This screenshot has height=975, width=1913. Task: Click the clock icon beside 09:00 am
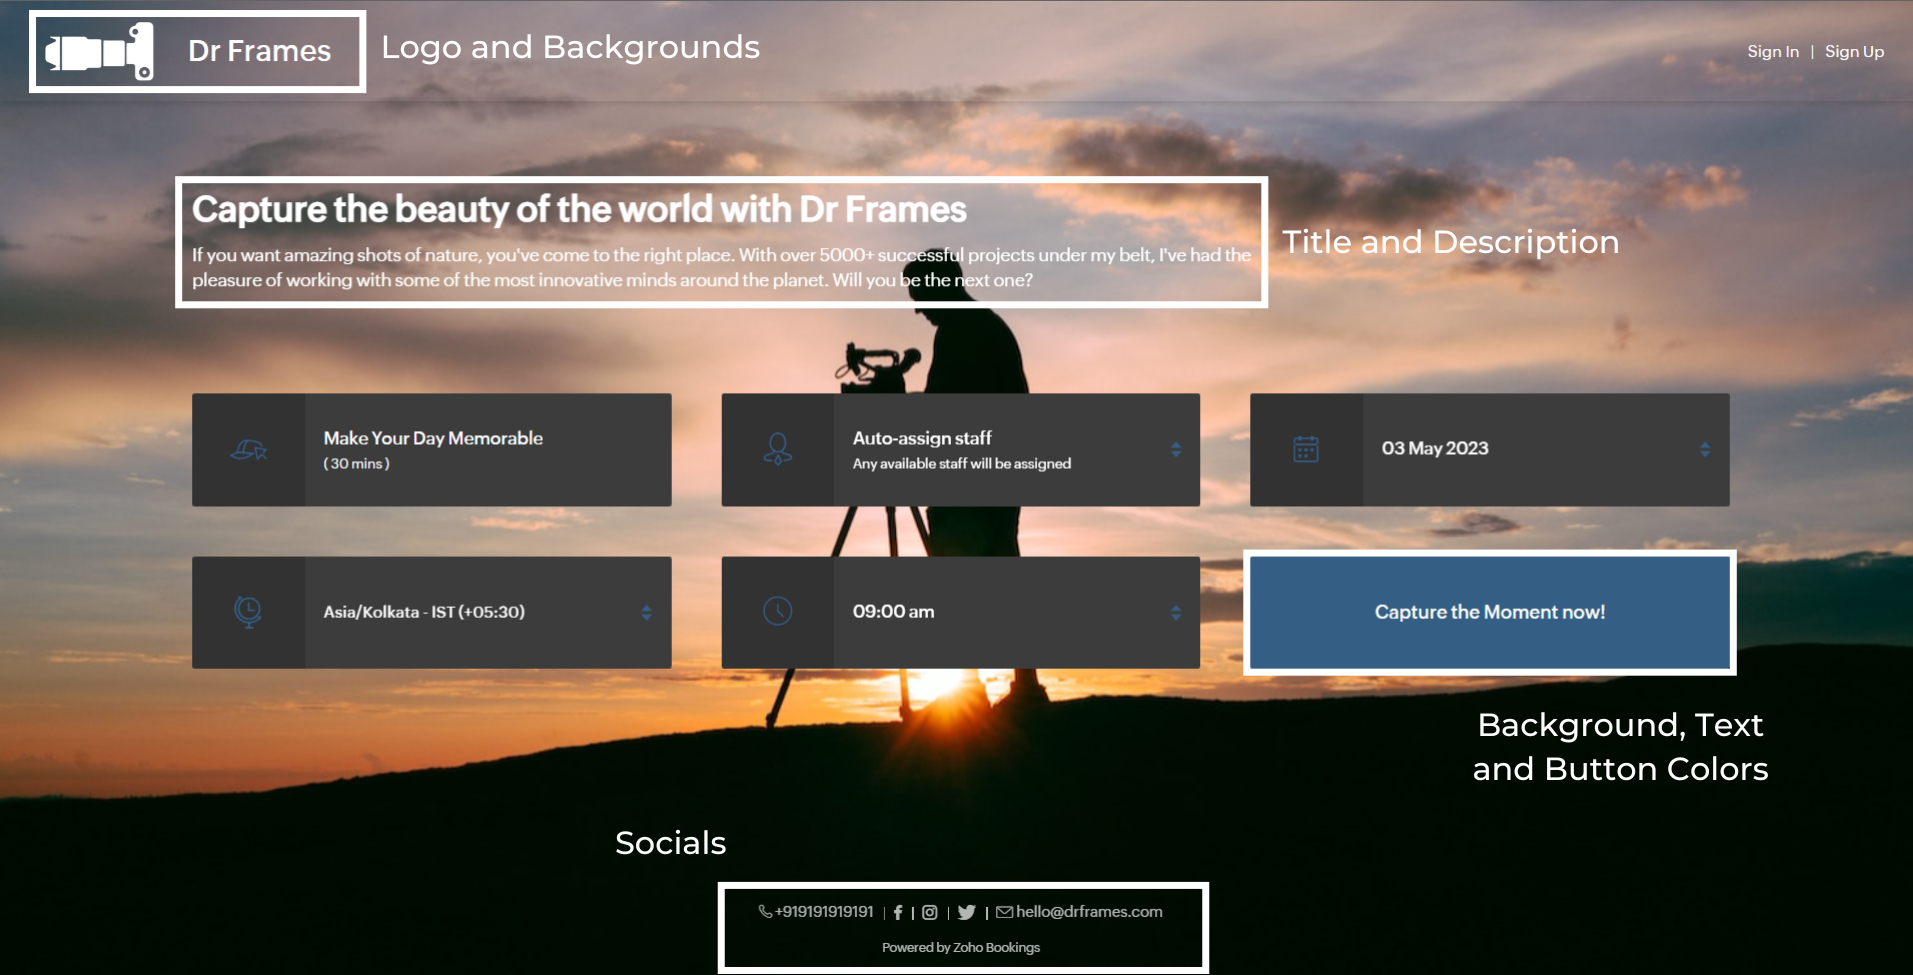point(778,611)
